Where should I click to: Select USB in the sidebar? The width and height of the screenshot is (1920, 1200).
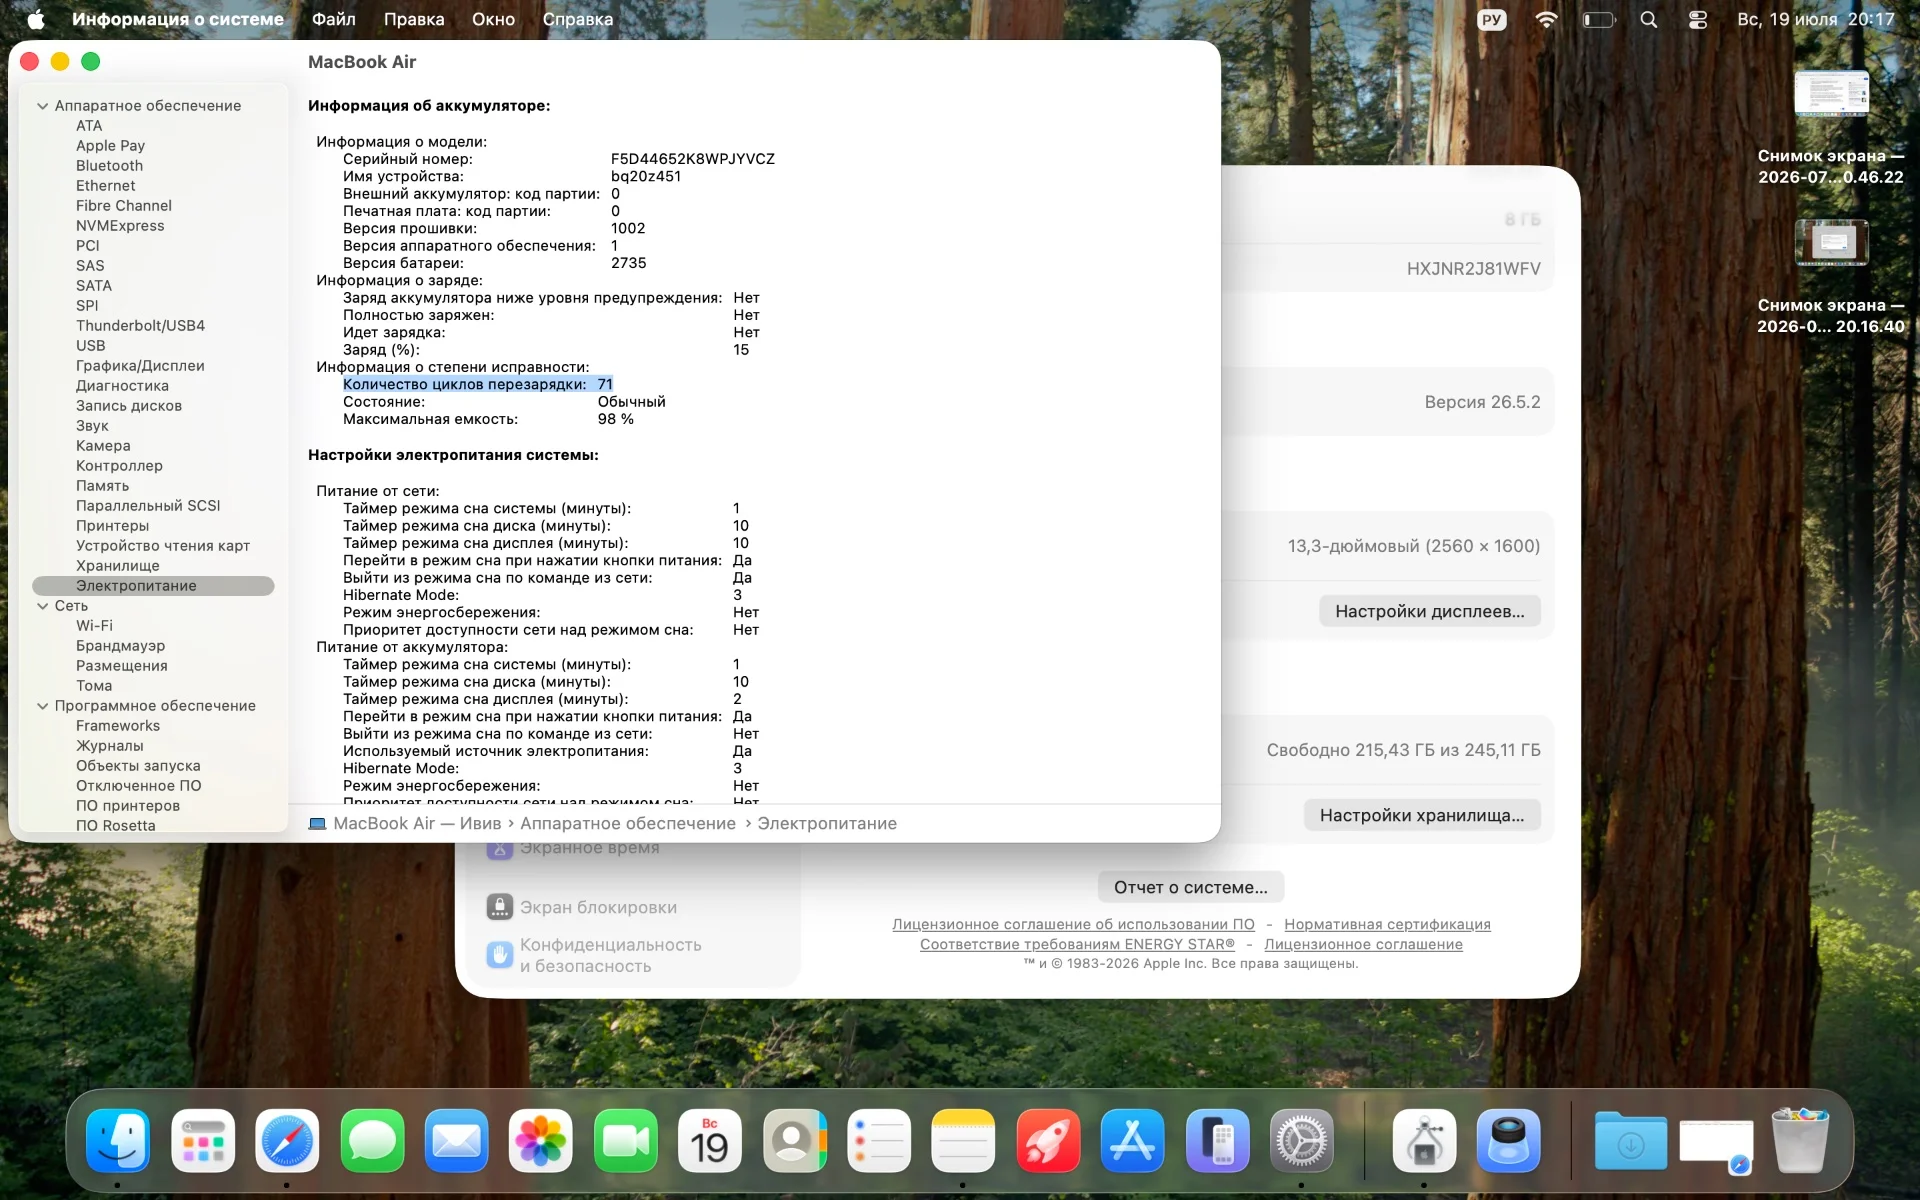pyautogui.click(x=90, y=346)
